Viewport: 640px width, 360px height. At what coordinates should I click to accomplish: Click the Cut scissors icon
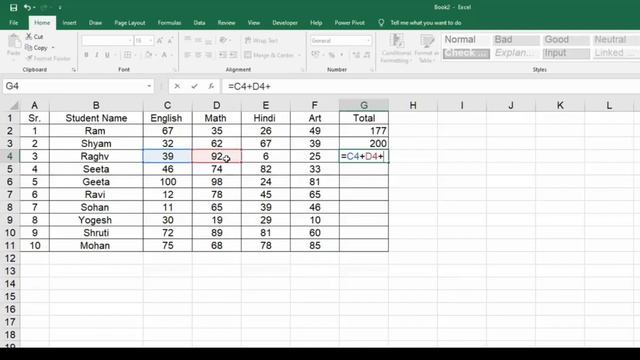(29, 36)
